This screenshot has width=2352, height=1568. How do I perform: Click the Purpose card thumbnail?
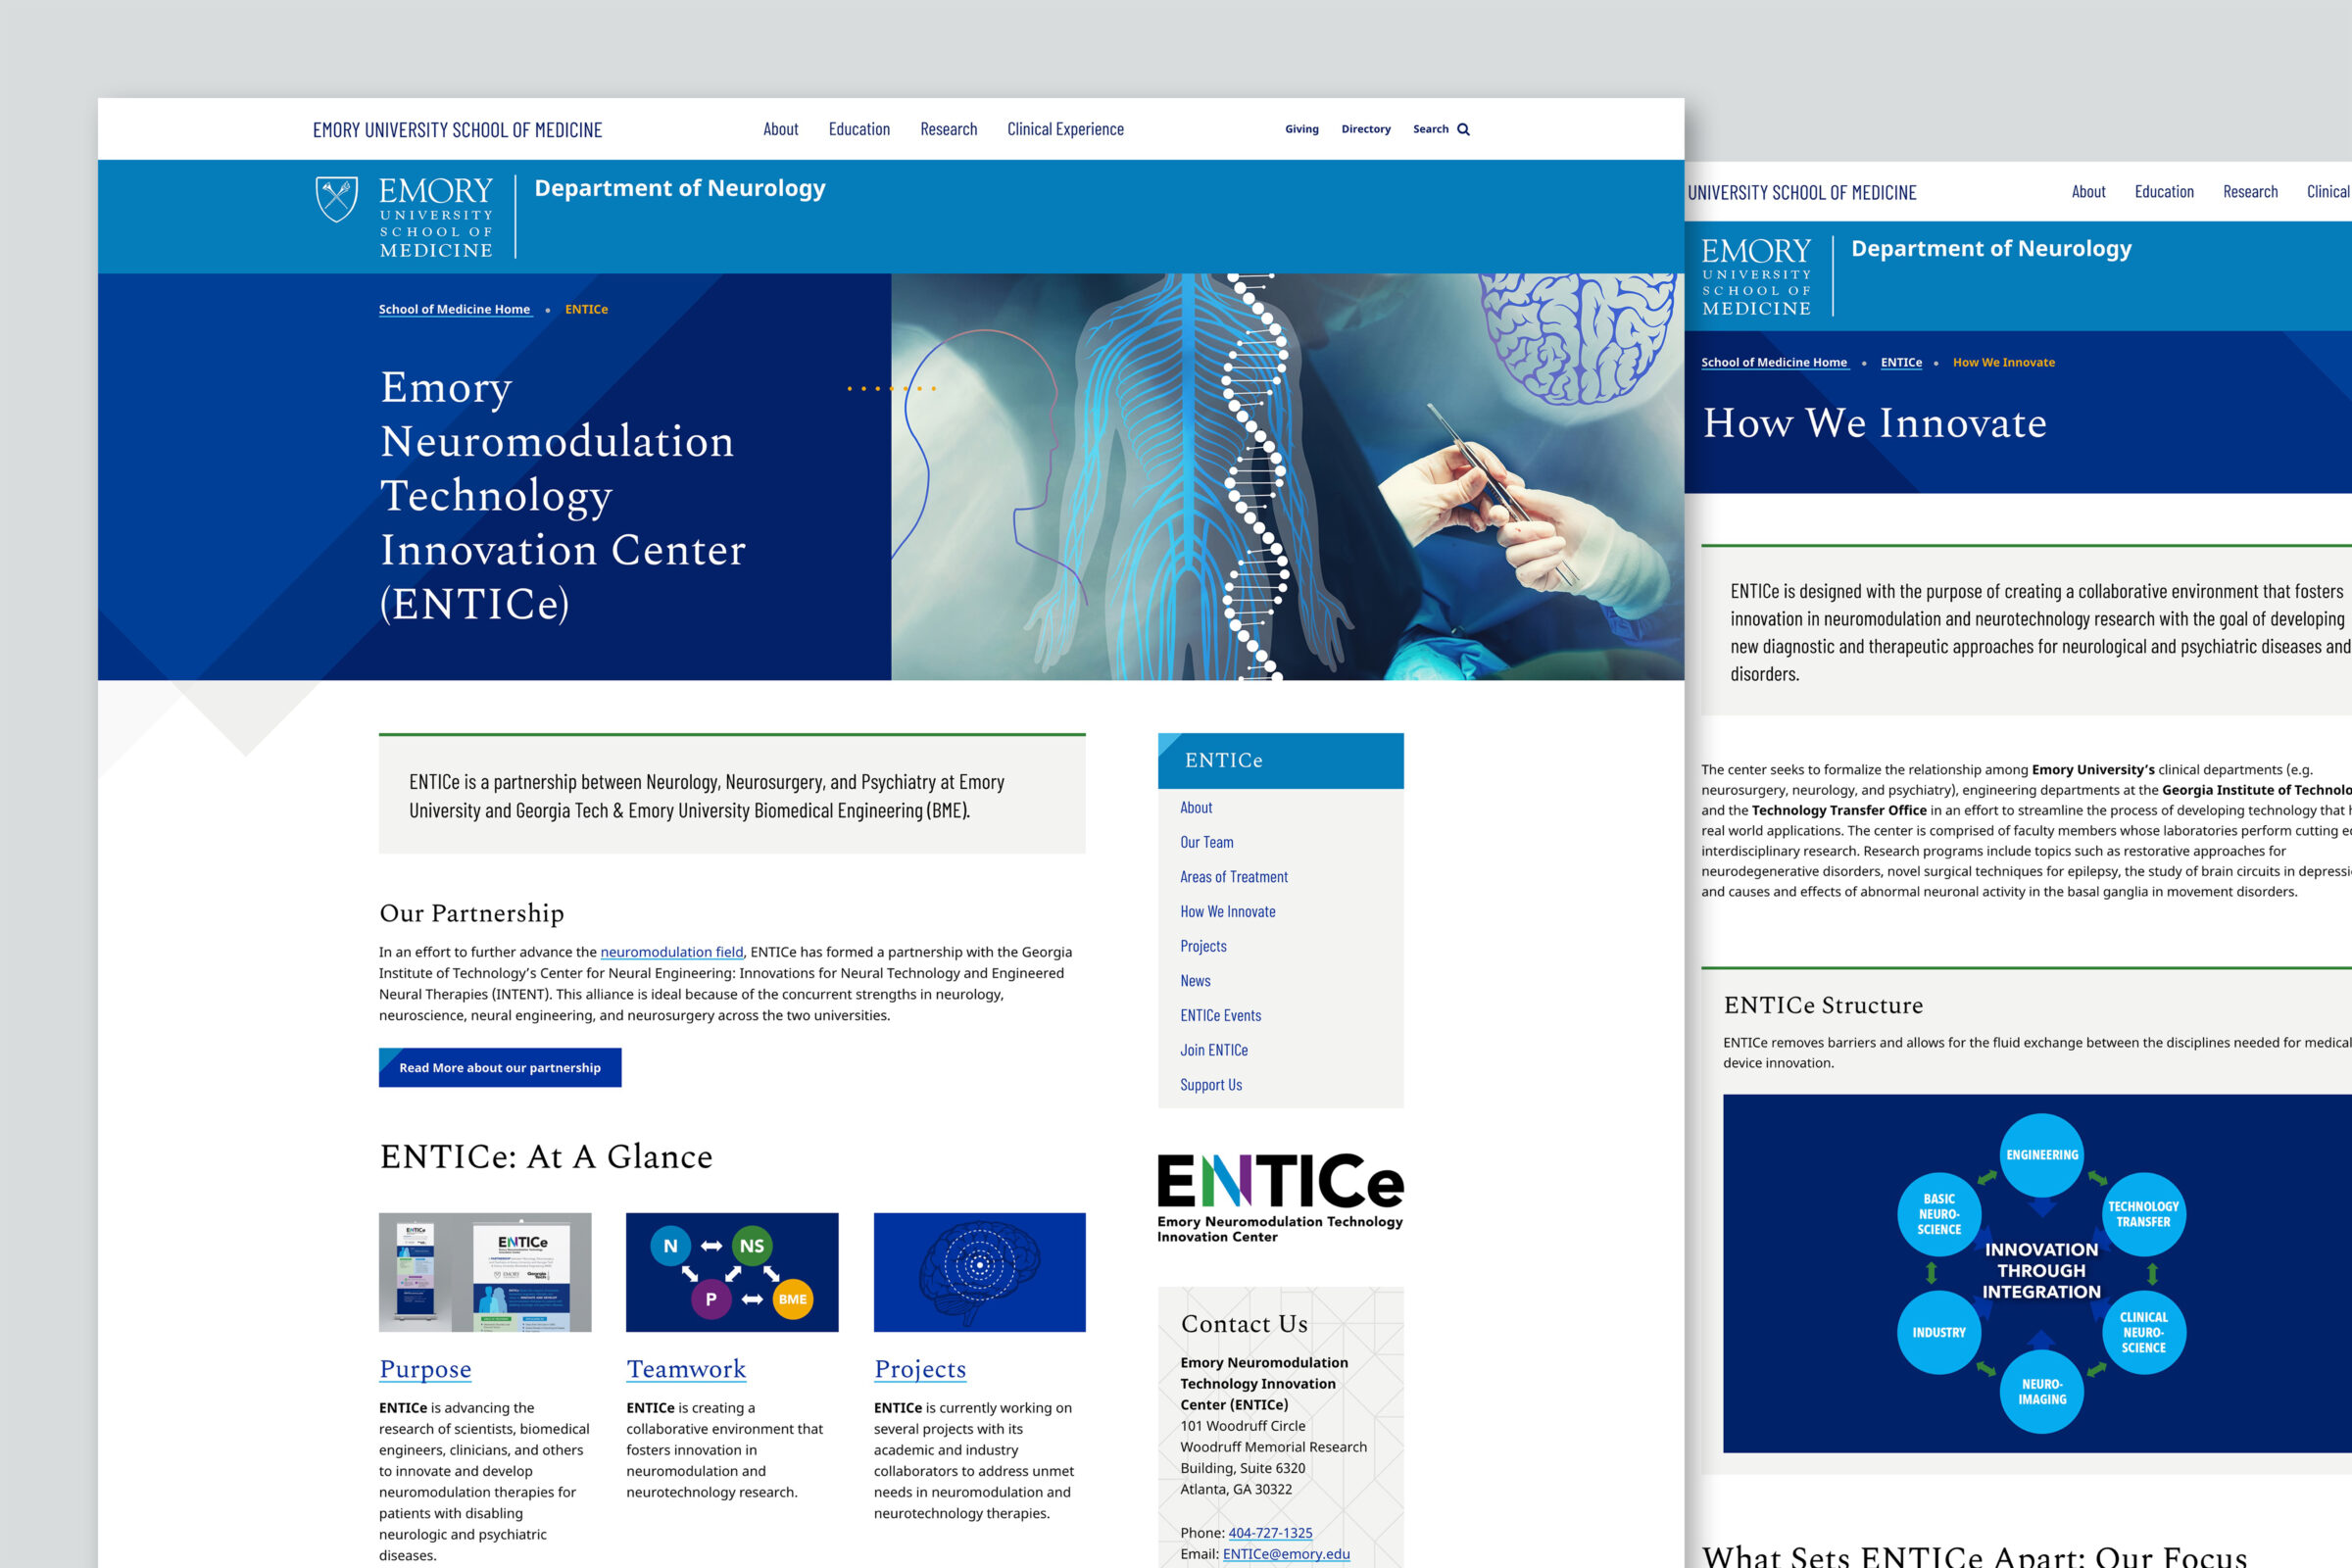tap(485, 1272)
